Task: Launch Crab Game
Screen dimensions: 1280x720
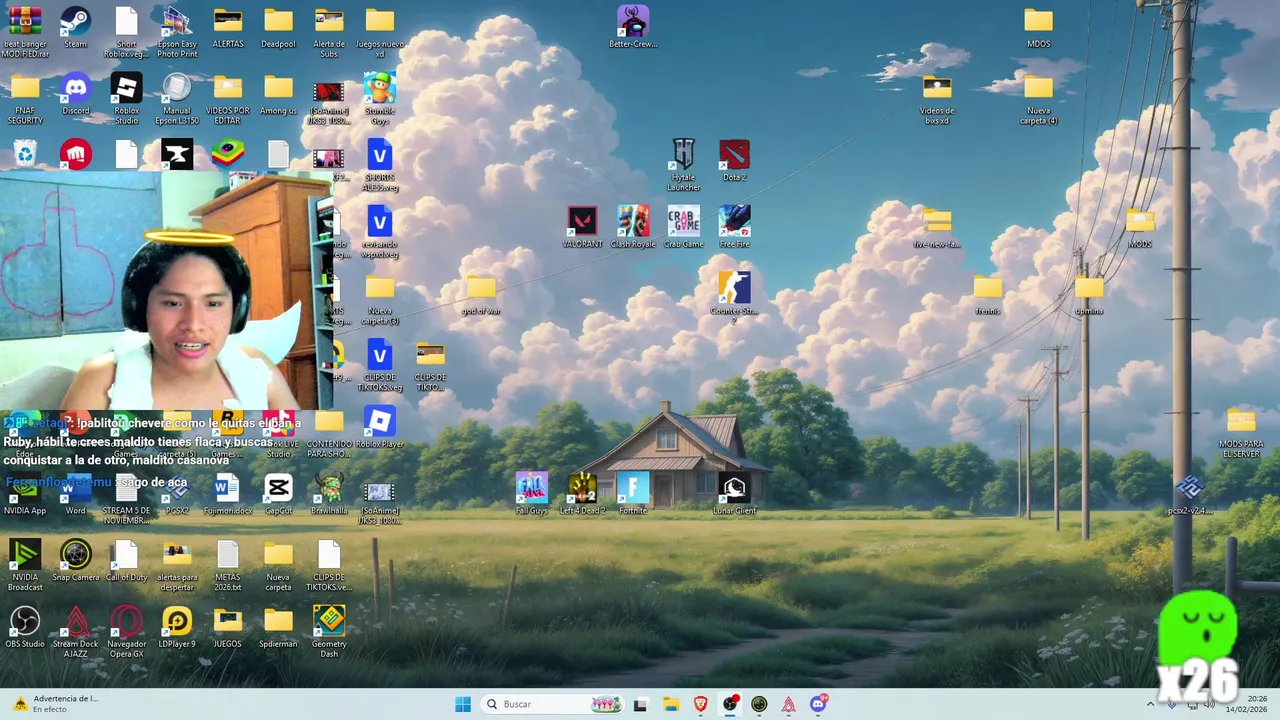Action: point(683,227)
